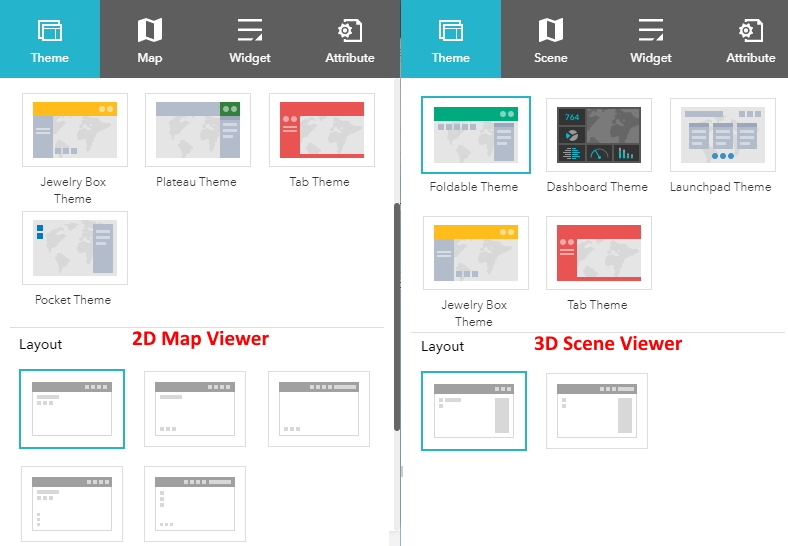788x546 pixels.
Task: Select the Launchpad Theme thumbnail
Action: (723, 135)
